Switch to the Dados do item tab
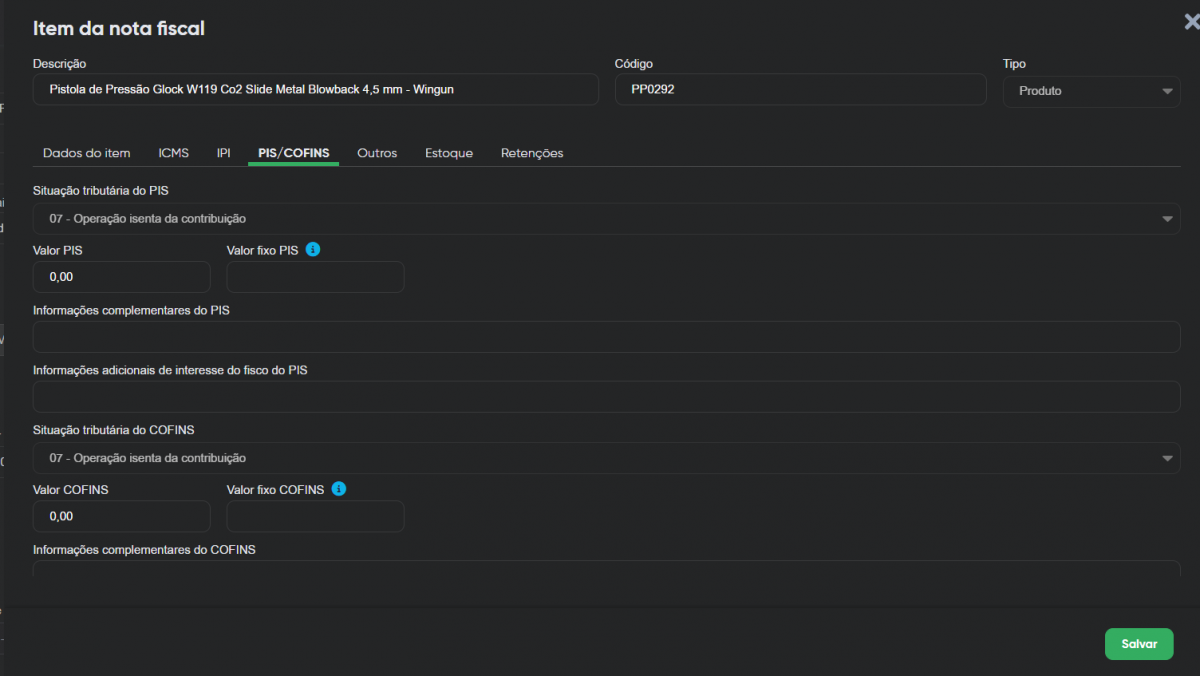 [x=87, y=153]
